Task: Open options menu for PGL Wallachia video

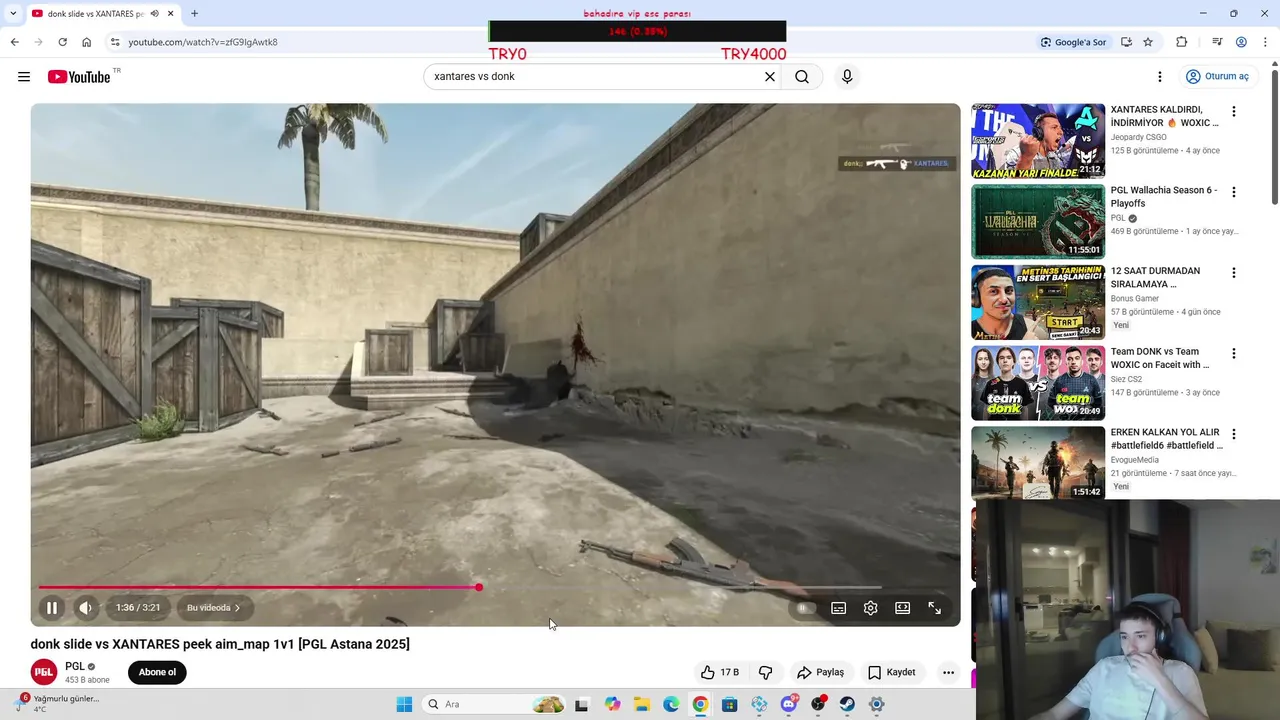Action: 1234,192
